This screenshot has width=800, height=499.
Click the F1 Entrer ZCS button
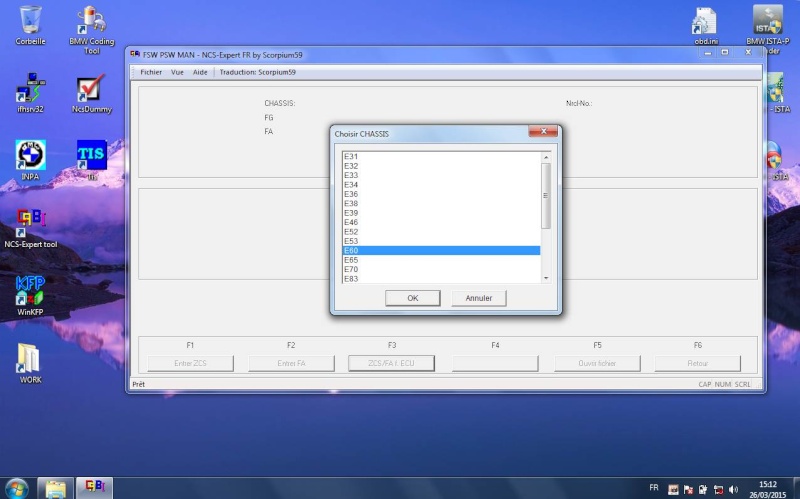click(190, 363)
